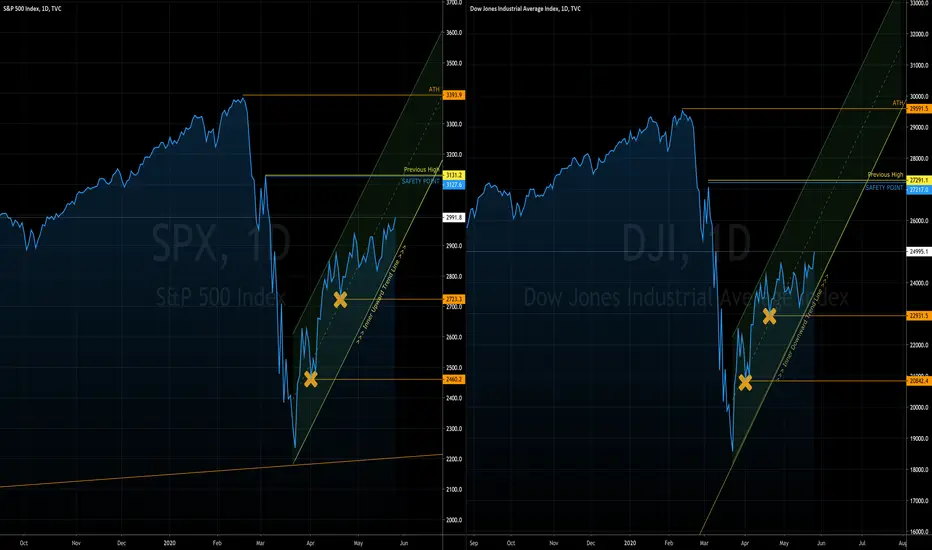Image resolution: width=932 pixels, height=550 pixels.
Task: Click the 2020 label on the SPX time axis
Action: [x=169, y=543]
